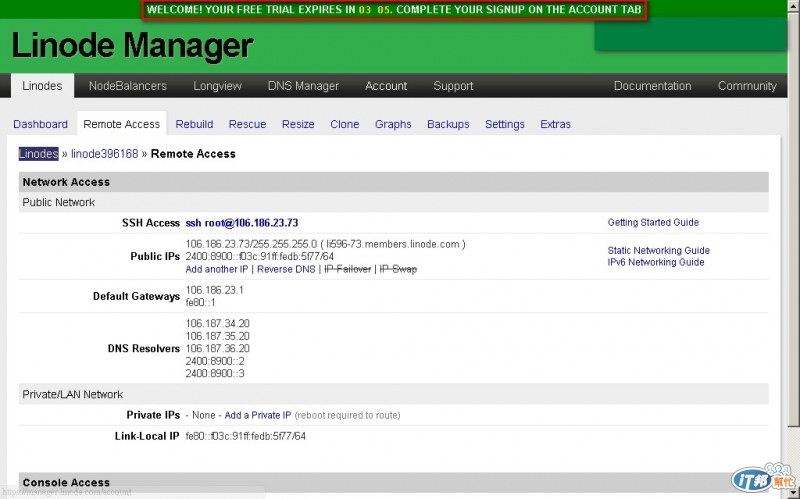800x499 pixels.
Task: Open the Linodes main tab
Action: point(42,86)
